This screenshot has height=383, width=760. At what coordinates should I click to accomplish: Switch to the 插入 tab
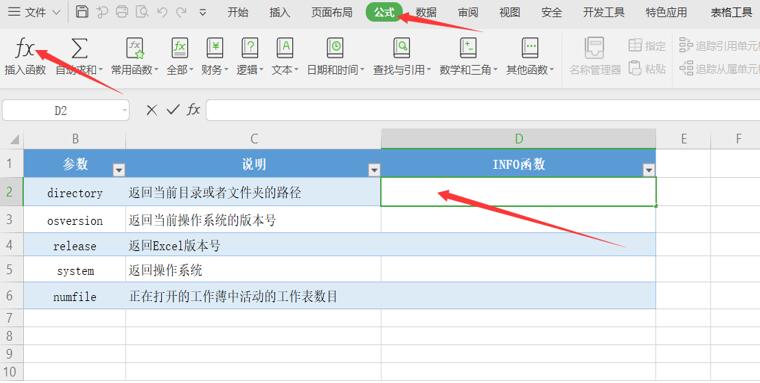pyautogui.click(x=280, y=13)
